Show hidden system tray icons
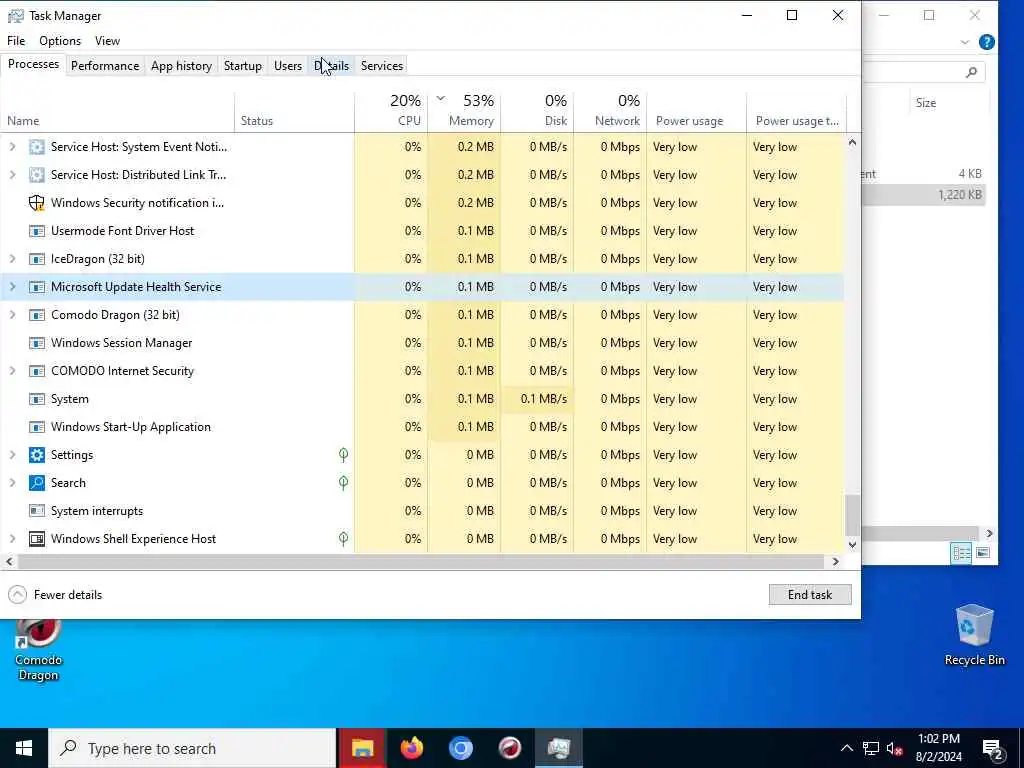This screenshot has width=1024, height=768. (846, 748)
